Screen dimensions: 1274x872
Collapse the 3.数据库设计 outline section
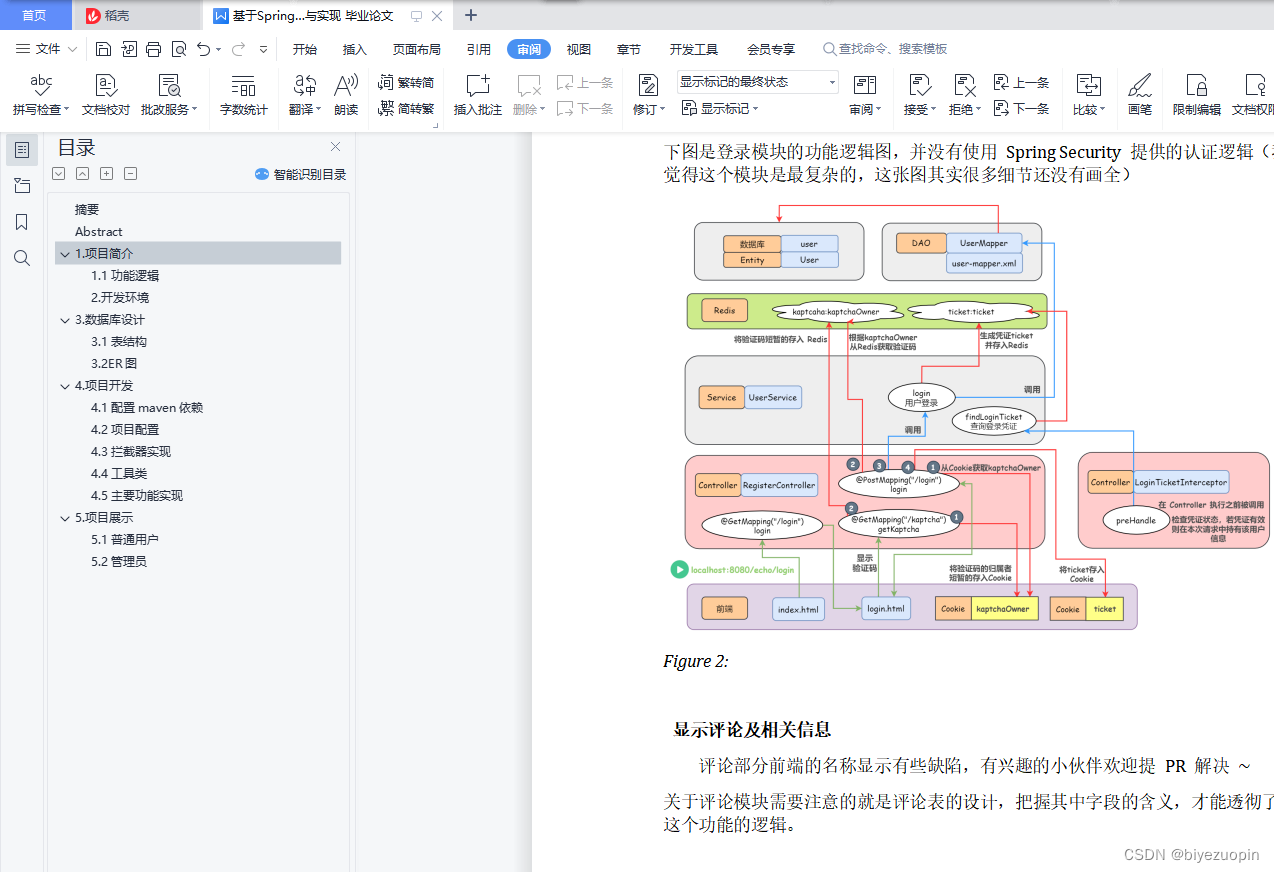pyautogui.click(x=64, y=320)
